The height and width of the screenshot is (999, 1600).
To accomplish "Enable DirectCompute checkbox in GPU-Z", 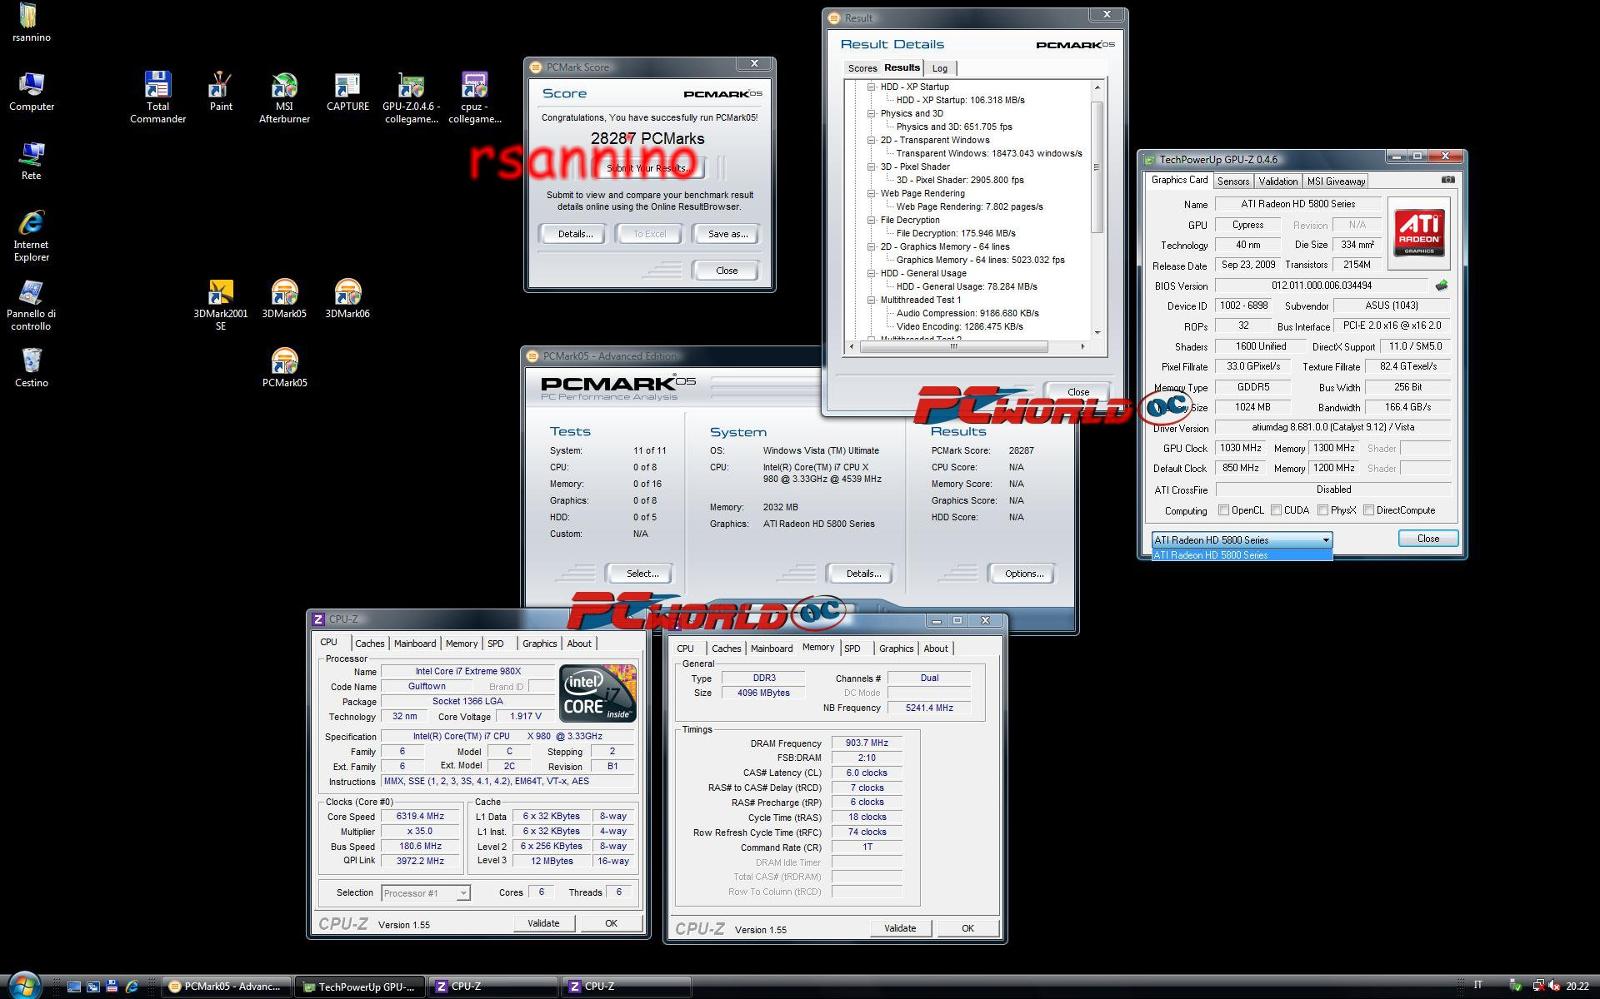I will pos(1368,510).
